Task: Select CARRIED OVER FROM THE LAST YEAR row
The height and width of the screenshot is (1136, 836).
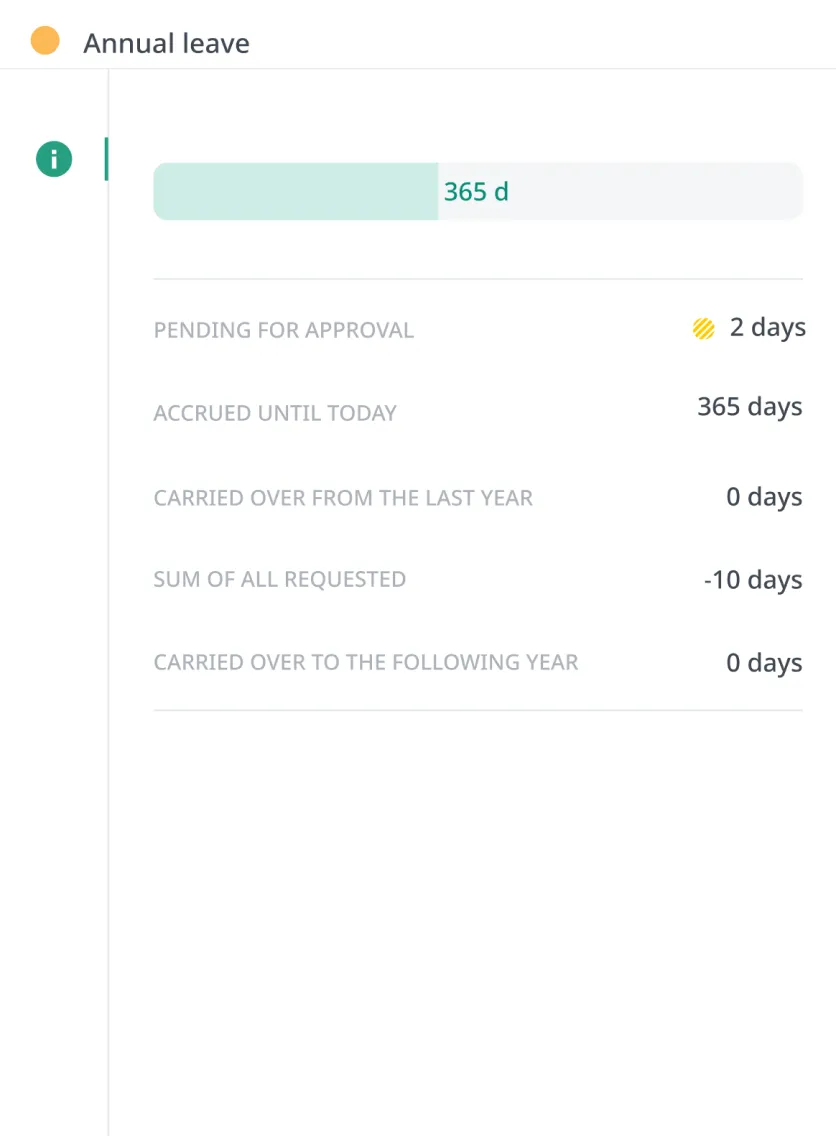Action: click(x=343, y=497)
